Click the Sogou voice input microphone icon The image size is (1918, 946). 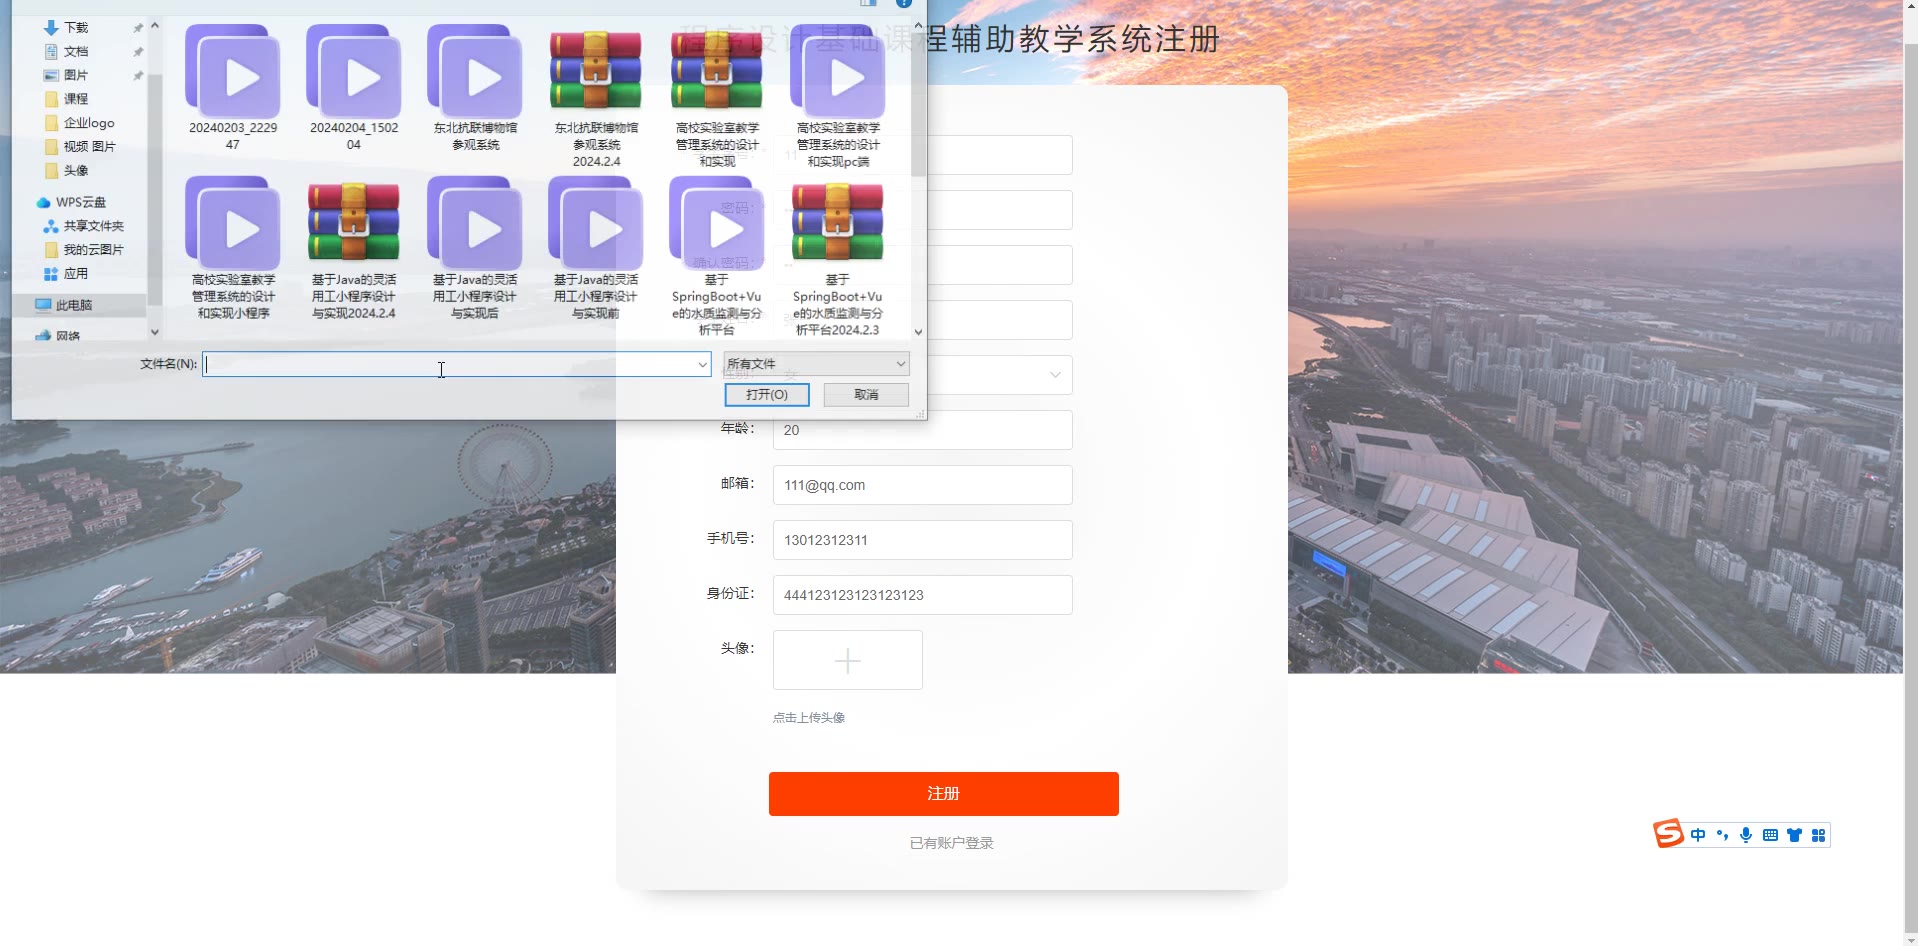tap(1746, 835)
